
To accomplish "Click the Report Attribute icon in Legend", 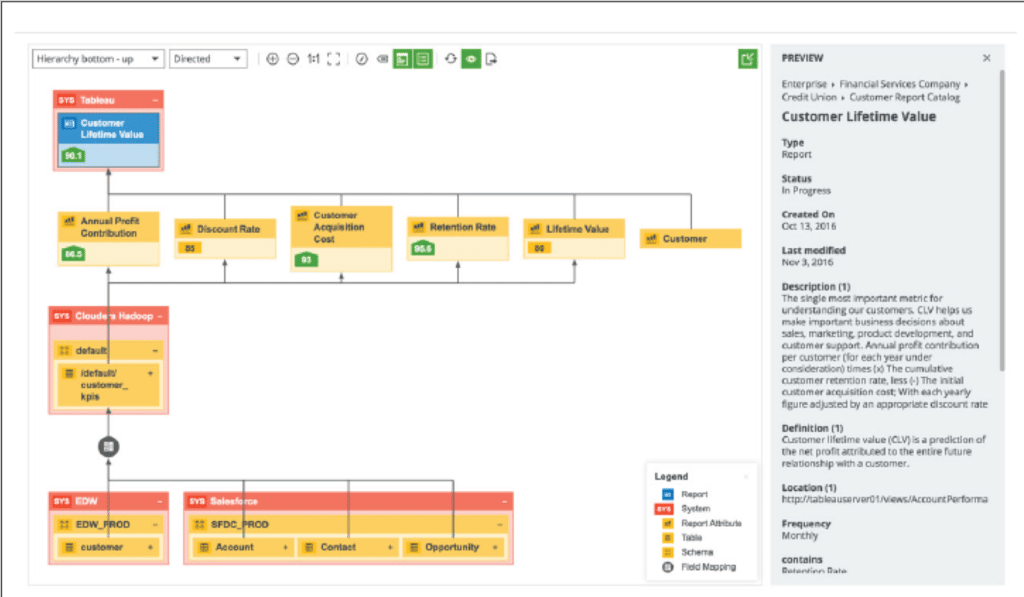I will pos(667,523).
